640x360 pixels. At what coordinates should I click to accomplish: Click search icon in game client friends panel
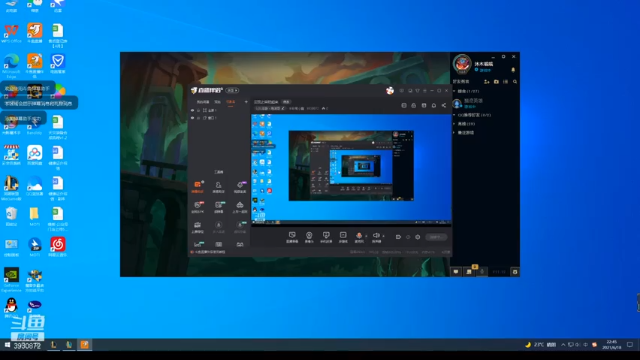(515, 82)
